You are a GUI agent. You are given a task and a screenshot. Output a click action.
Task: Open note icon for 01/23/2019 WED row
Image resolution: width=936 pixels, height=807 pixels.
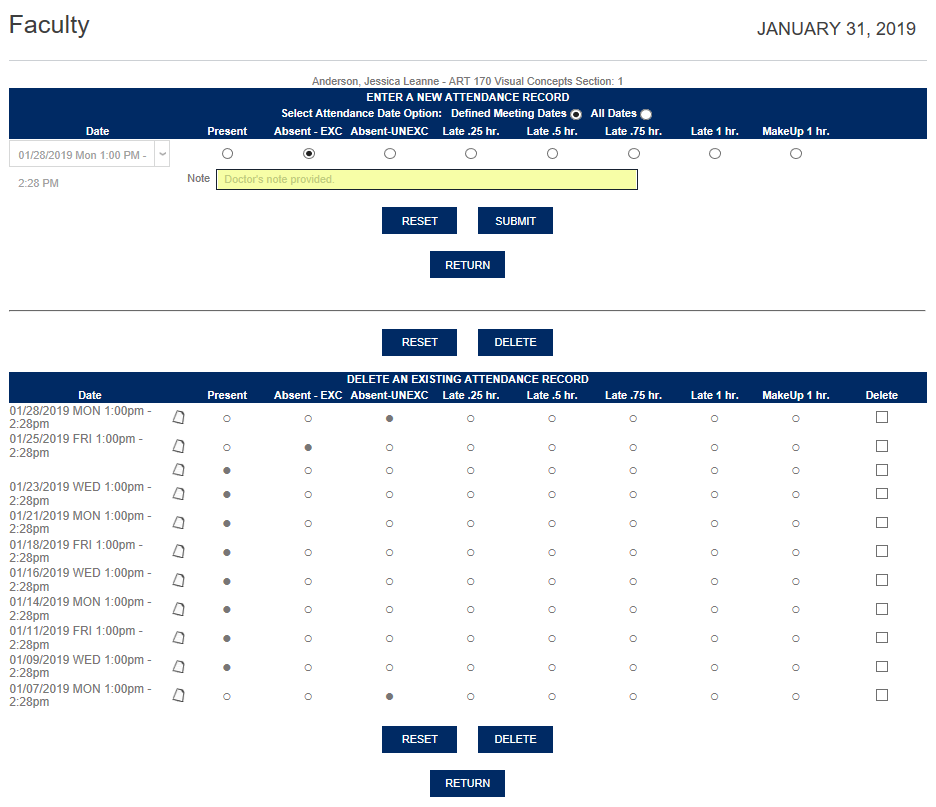click(x=178, y=494)
